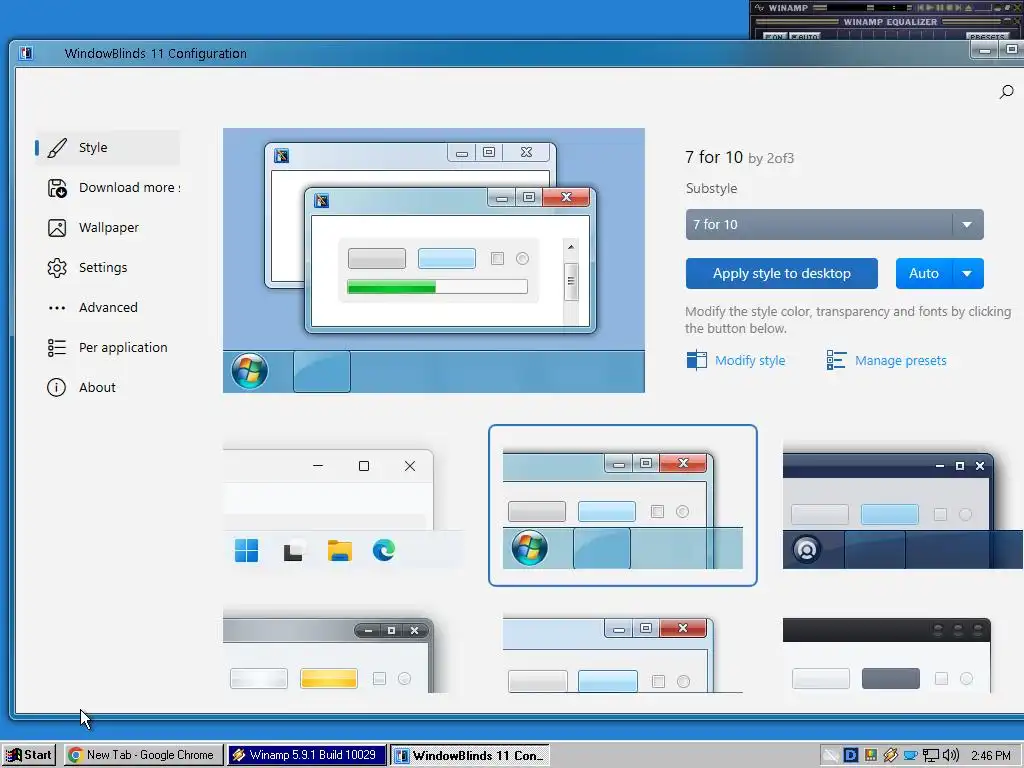Click the Winamp lightning tray icon
This screenshot has width=1024, height=768.
pyautogui.click(x=890, y=756)
